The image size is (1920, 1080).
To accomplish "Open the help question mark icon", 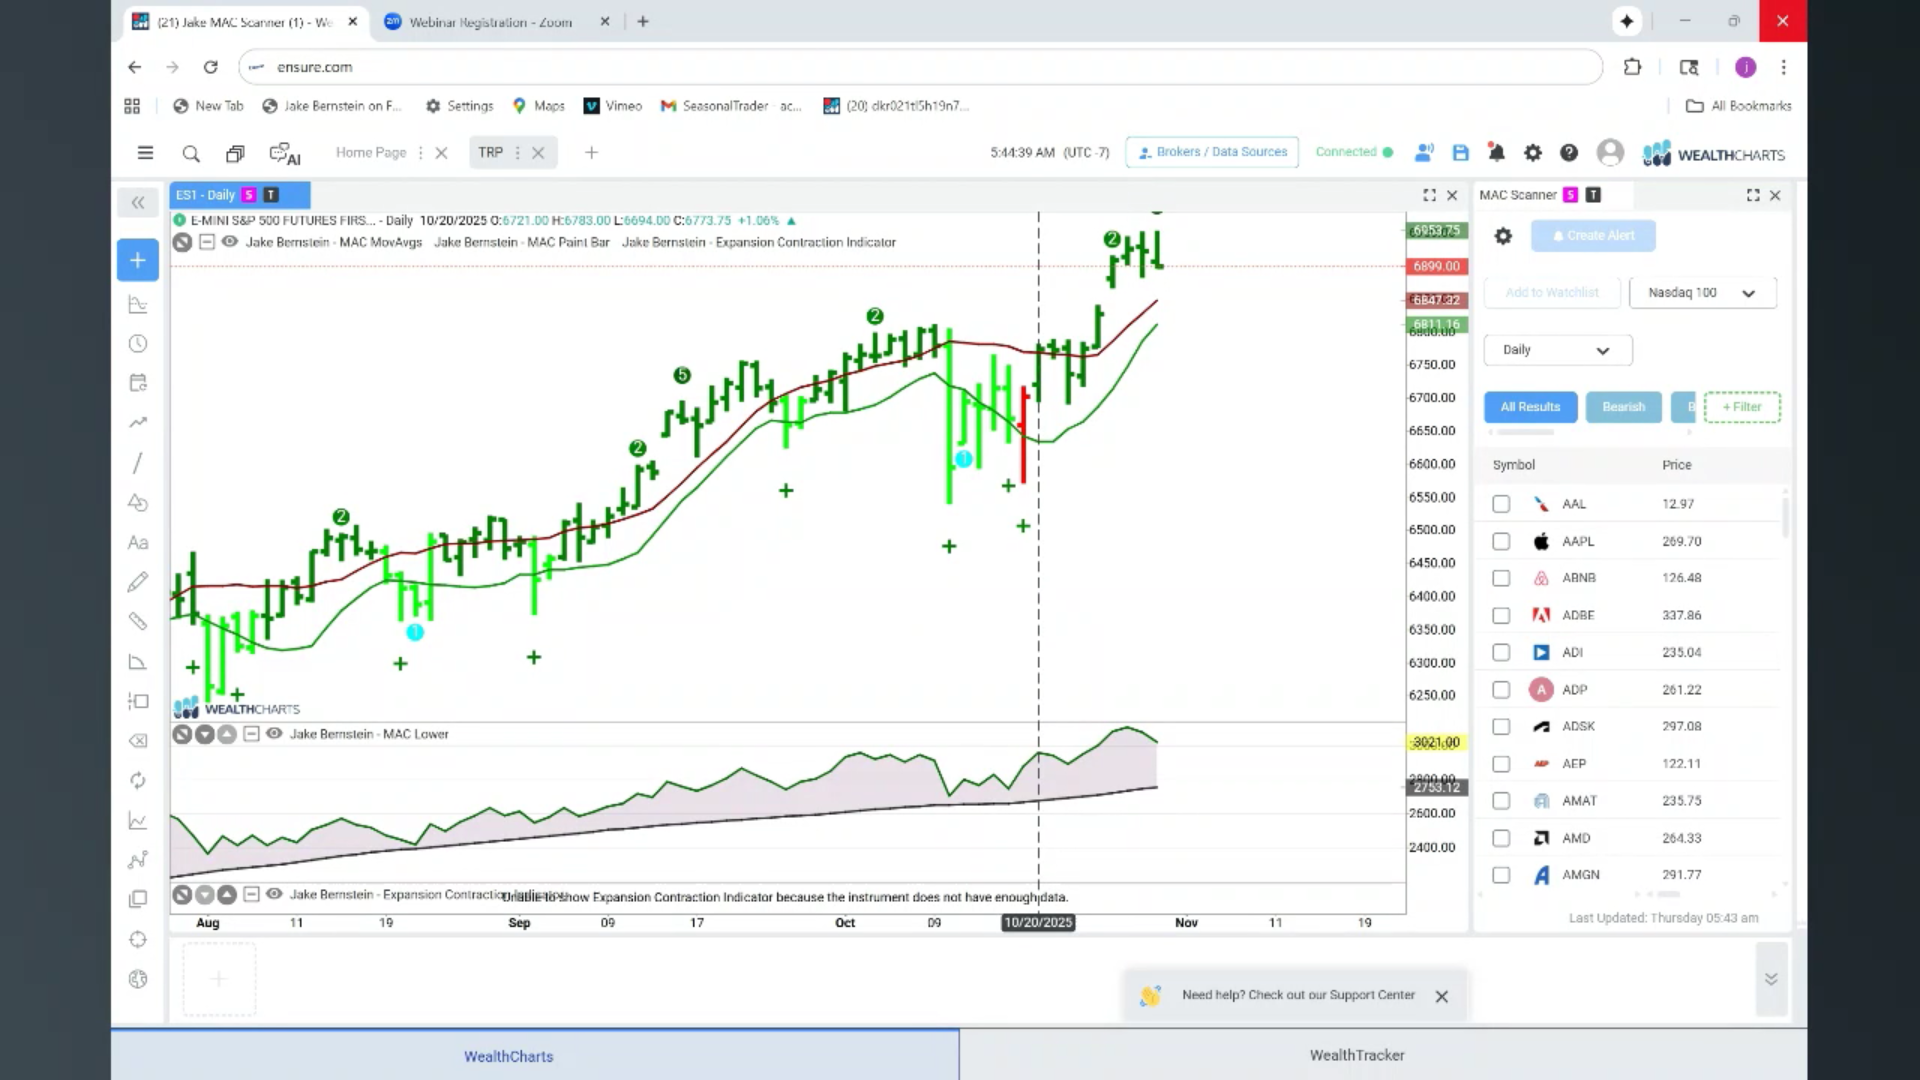I will click(1569, 153).
